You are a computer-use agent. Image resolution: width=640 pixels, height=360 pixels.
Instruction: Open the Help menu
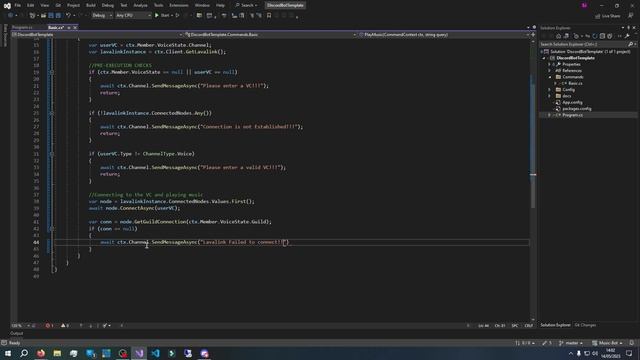point(220,5)
